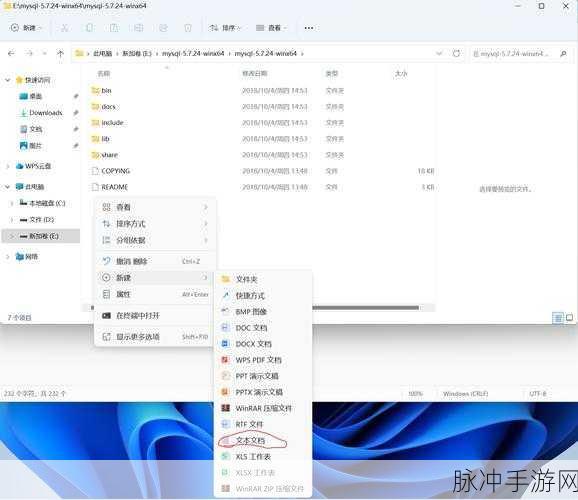The image size is (578, 500).
Task: Select the docs folder icon
Action: pos(95,106)
